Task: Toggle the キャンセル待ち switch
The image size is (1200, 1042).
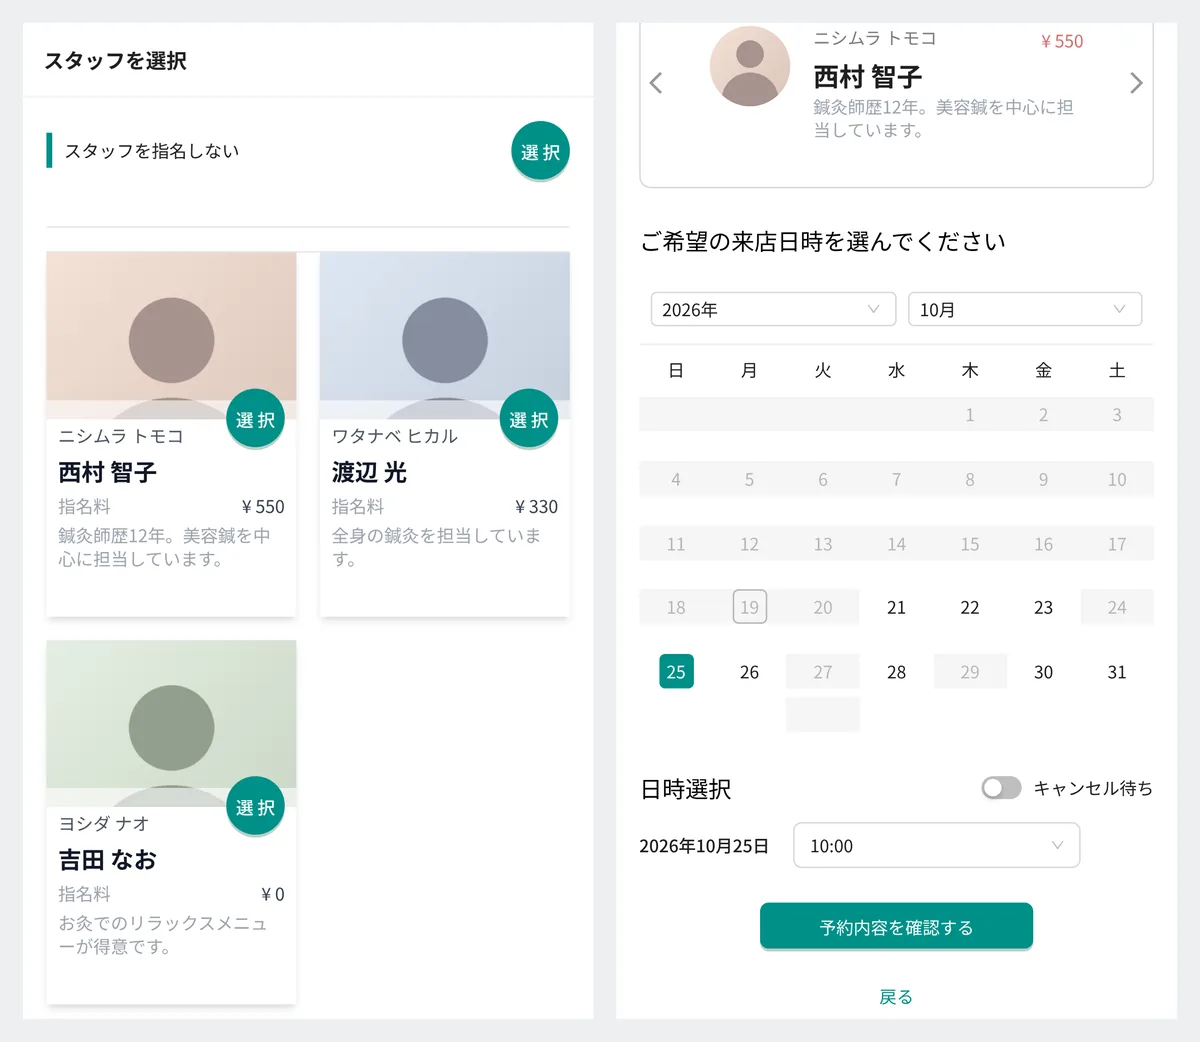Action: [1002, 788]
